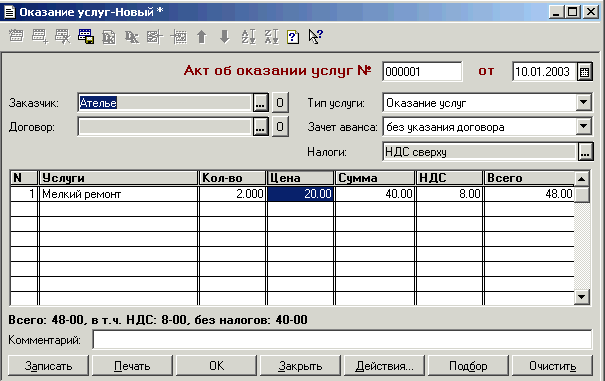Open the Заказчик selection ellipsis button
The image size is (605, 381).
tap(260, 103)
